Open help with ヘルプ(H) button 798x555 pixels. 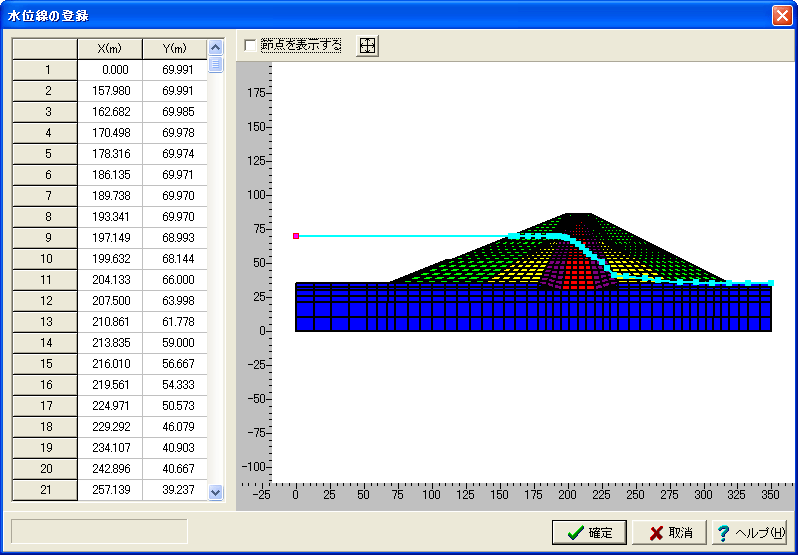(x=750, y=533)
